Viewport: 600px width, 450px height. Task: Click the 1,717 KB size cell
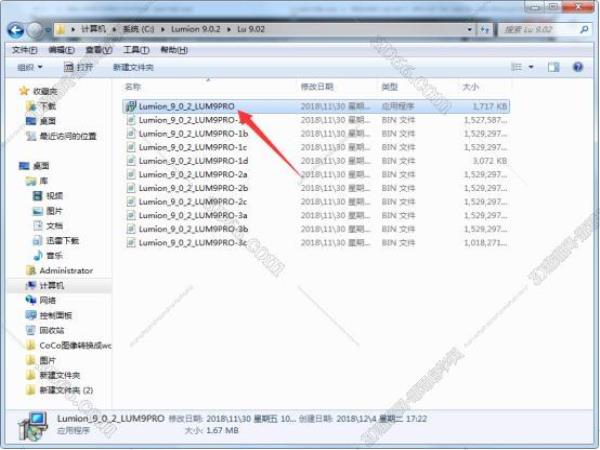(x=490, y=106)
